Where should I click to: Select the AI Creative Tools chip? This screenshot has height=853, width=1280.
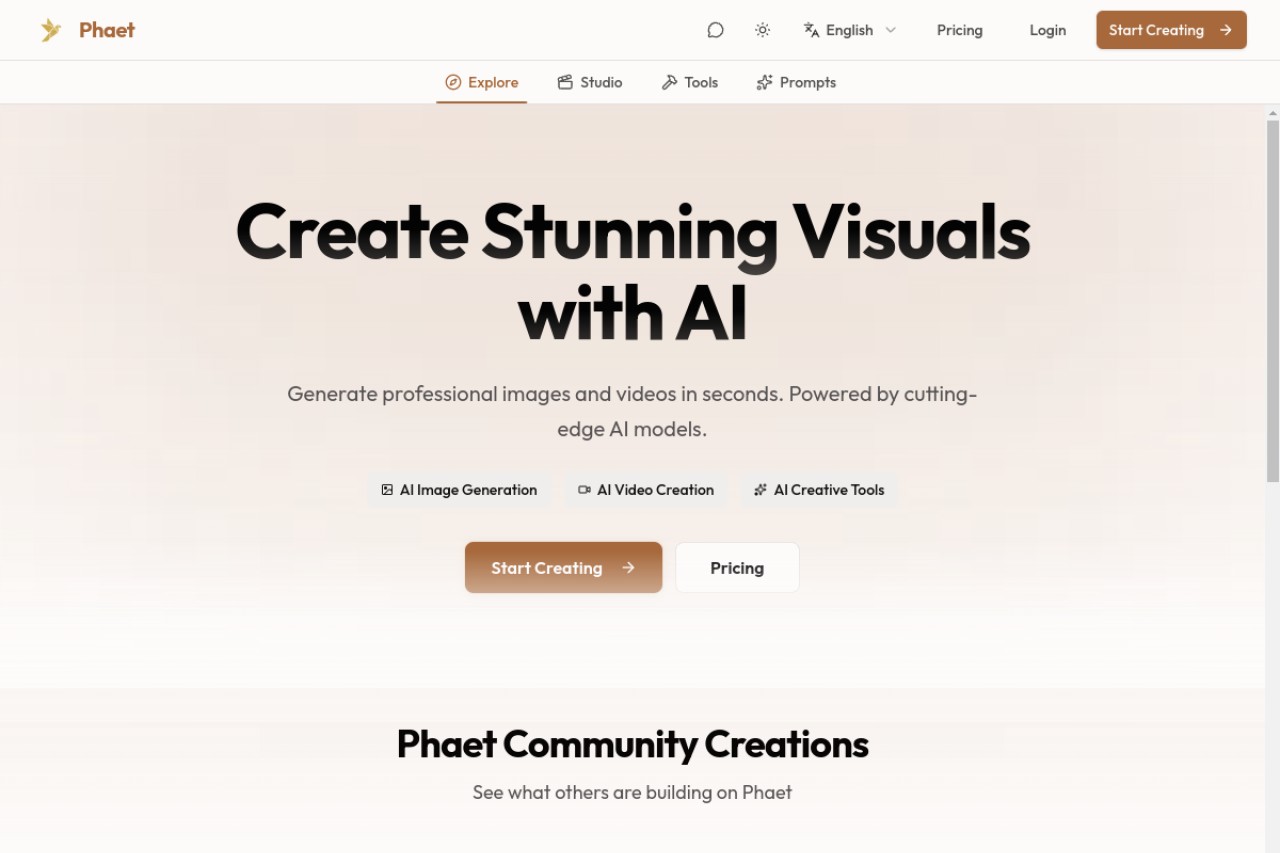819,490
